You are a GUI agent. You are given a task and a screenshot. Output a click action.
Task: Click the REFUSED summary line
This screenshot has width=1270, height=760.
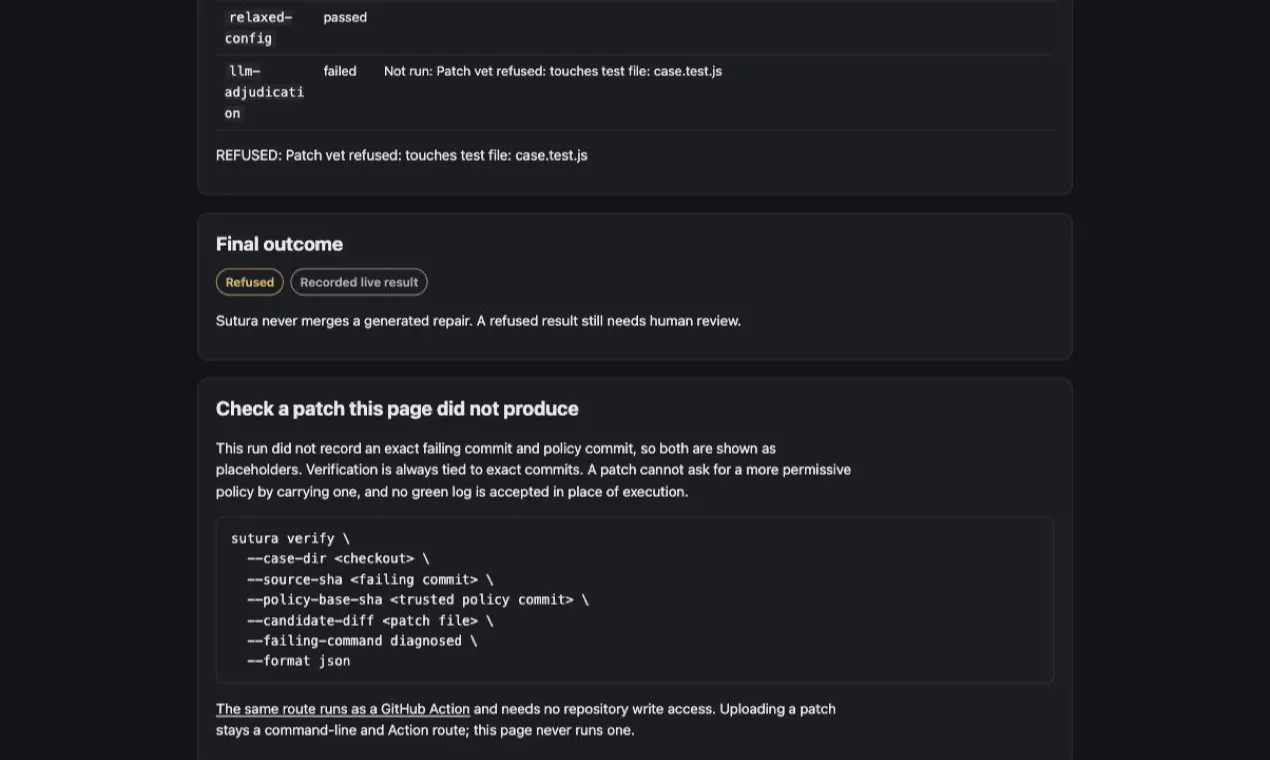402,155
